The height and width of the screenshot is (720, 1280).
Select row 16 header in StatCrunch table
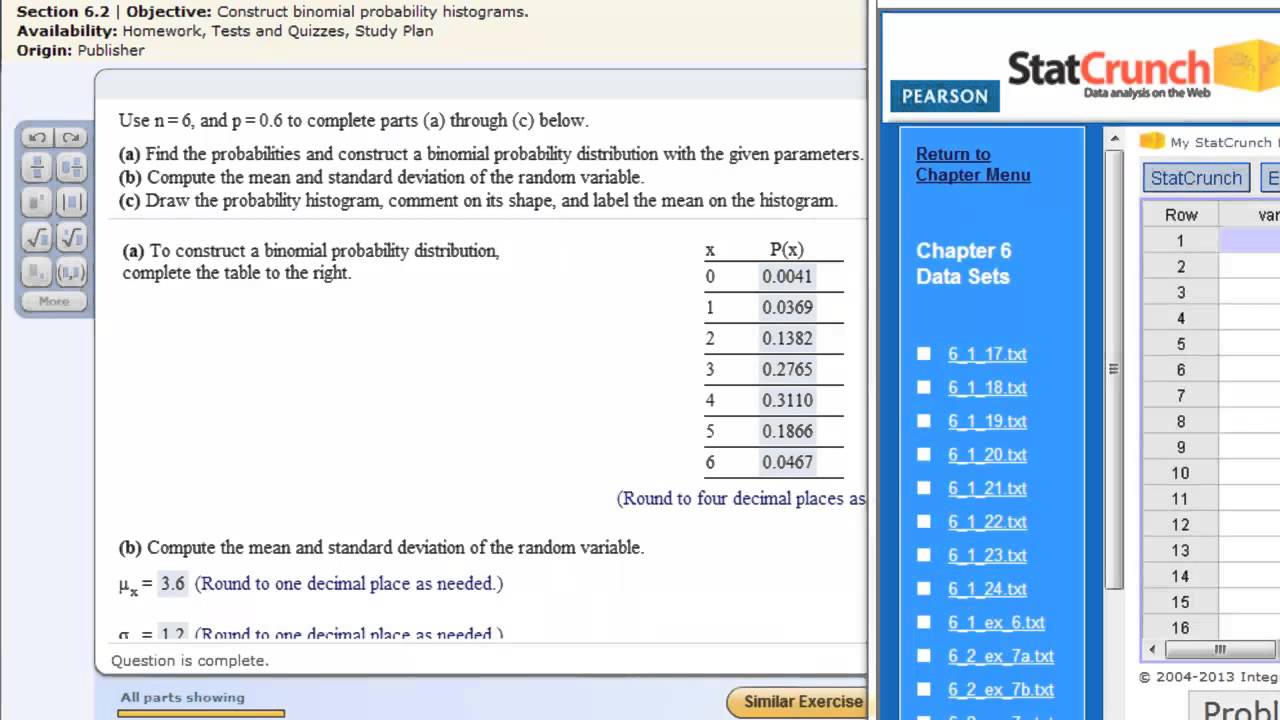tap(1181, 628)
